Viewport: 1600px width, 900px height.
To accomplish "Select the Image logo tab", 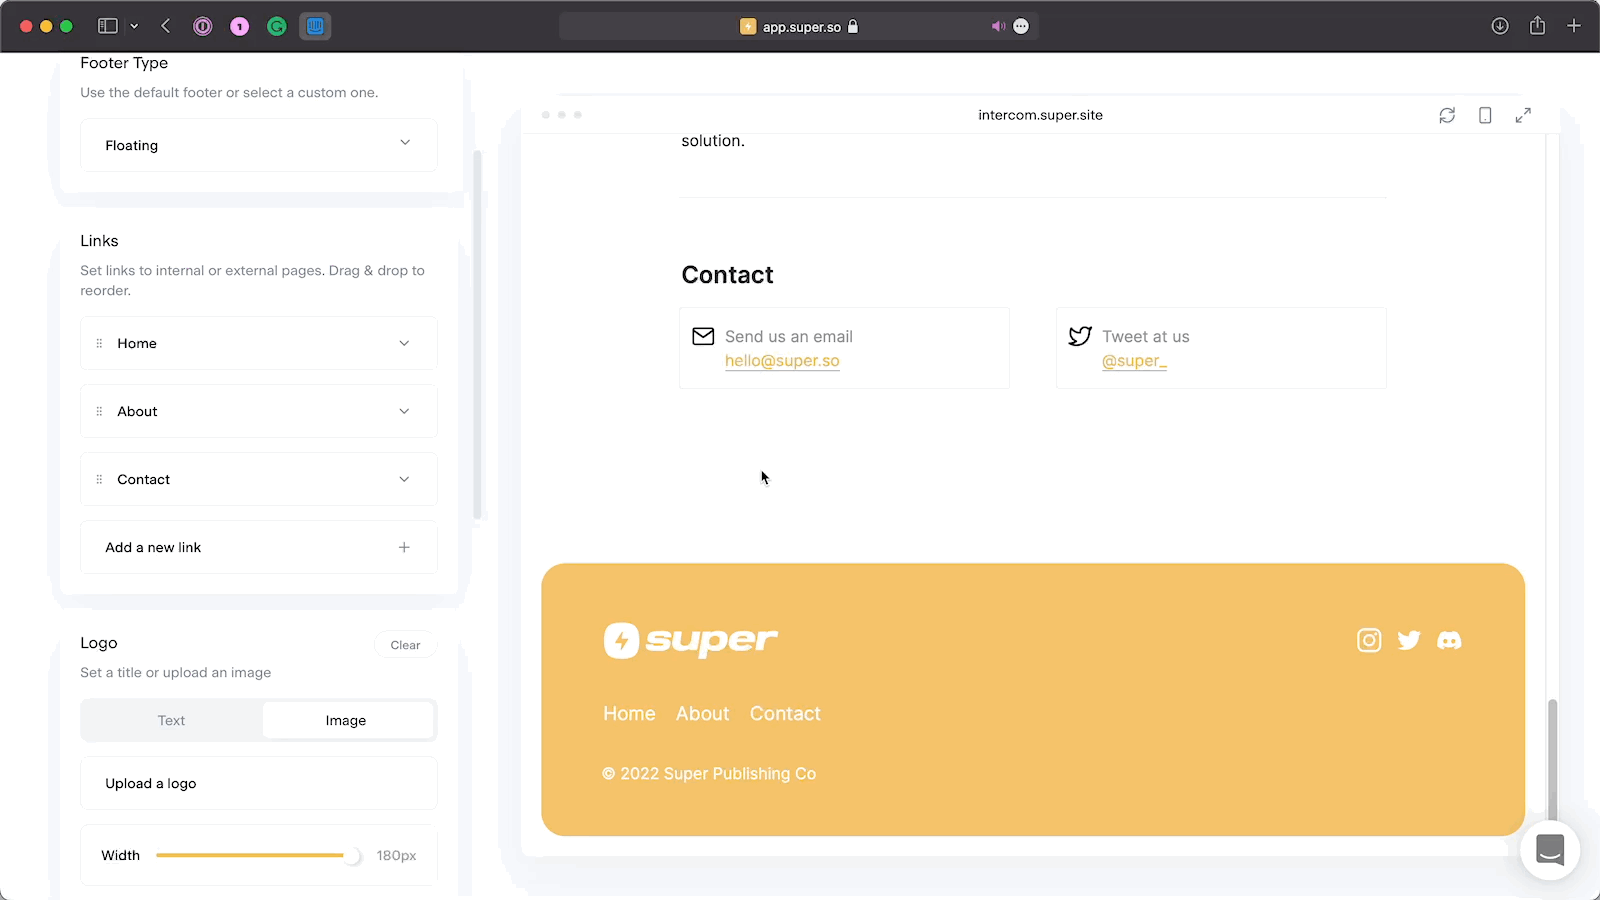I will click(x=346, y=720).
